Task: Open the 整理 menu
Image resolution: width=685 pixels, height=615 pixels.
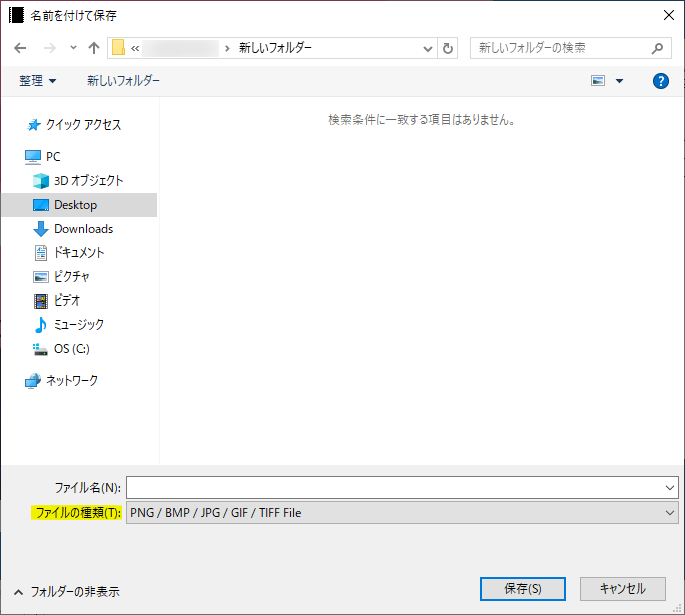Action: (38, 81)
